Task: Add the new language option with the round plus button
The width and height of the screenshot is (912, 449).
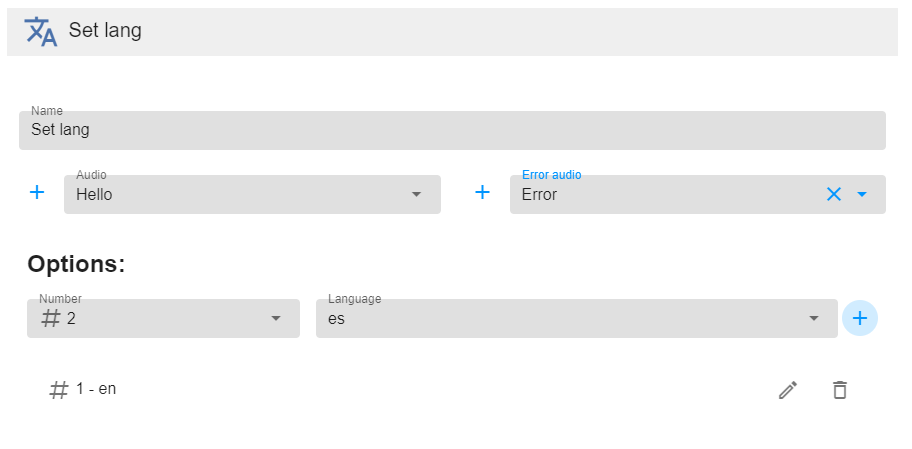Action: tap(860, 318)
